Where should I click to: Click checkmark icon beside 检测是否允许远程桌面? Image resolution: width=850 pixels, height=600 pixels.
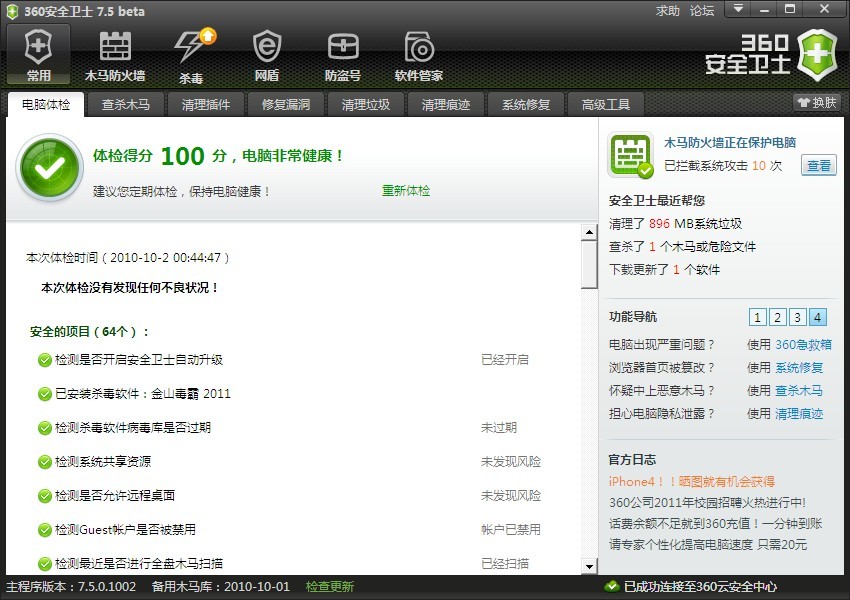click(x=44, y=496)
